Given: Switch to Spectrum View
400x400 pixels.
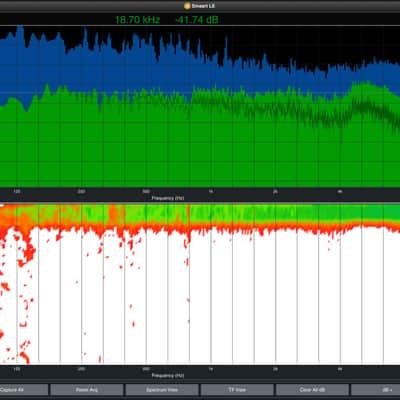Looking at the screenshot, I should [x=162, y=389].
